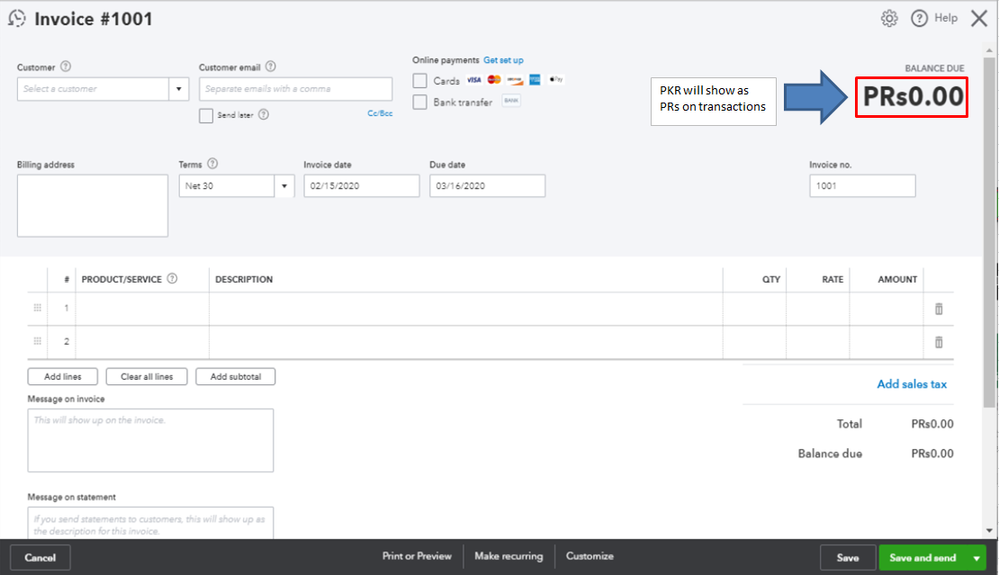Click the Help question mark icon
The width and height of the screenshot is (999, 575).
coord(919,18)
